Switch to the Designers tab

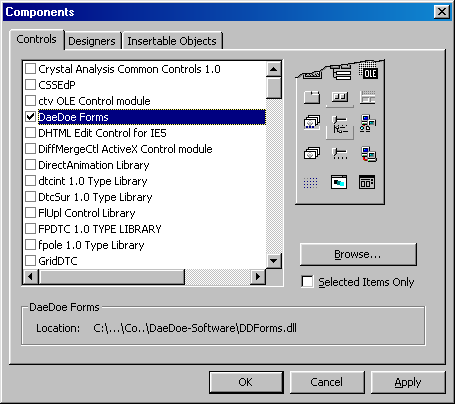(x=92, y=41)
